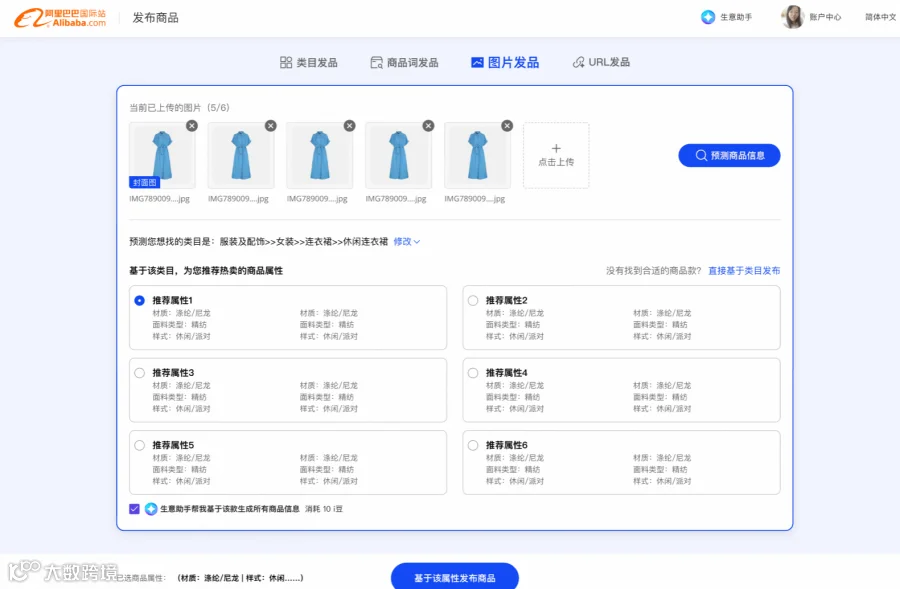This screenshot has width=900, height=589.
Task: Remove the second uploaded dress image
Action: (270, 126)
